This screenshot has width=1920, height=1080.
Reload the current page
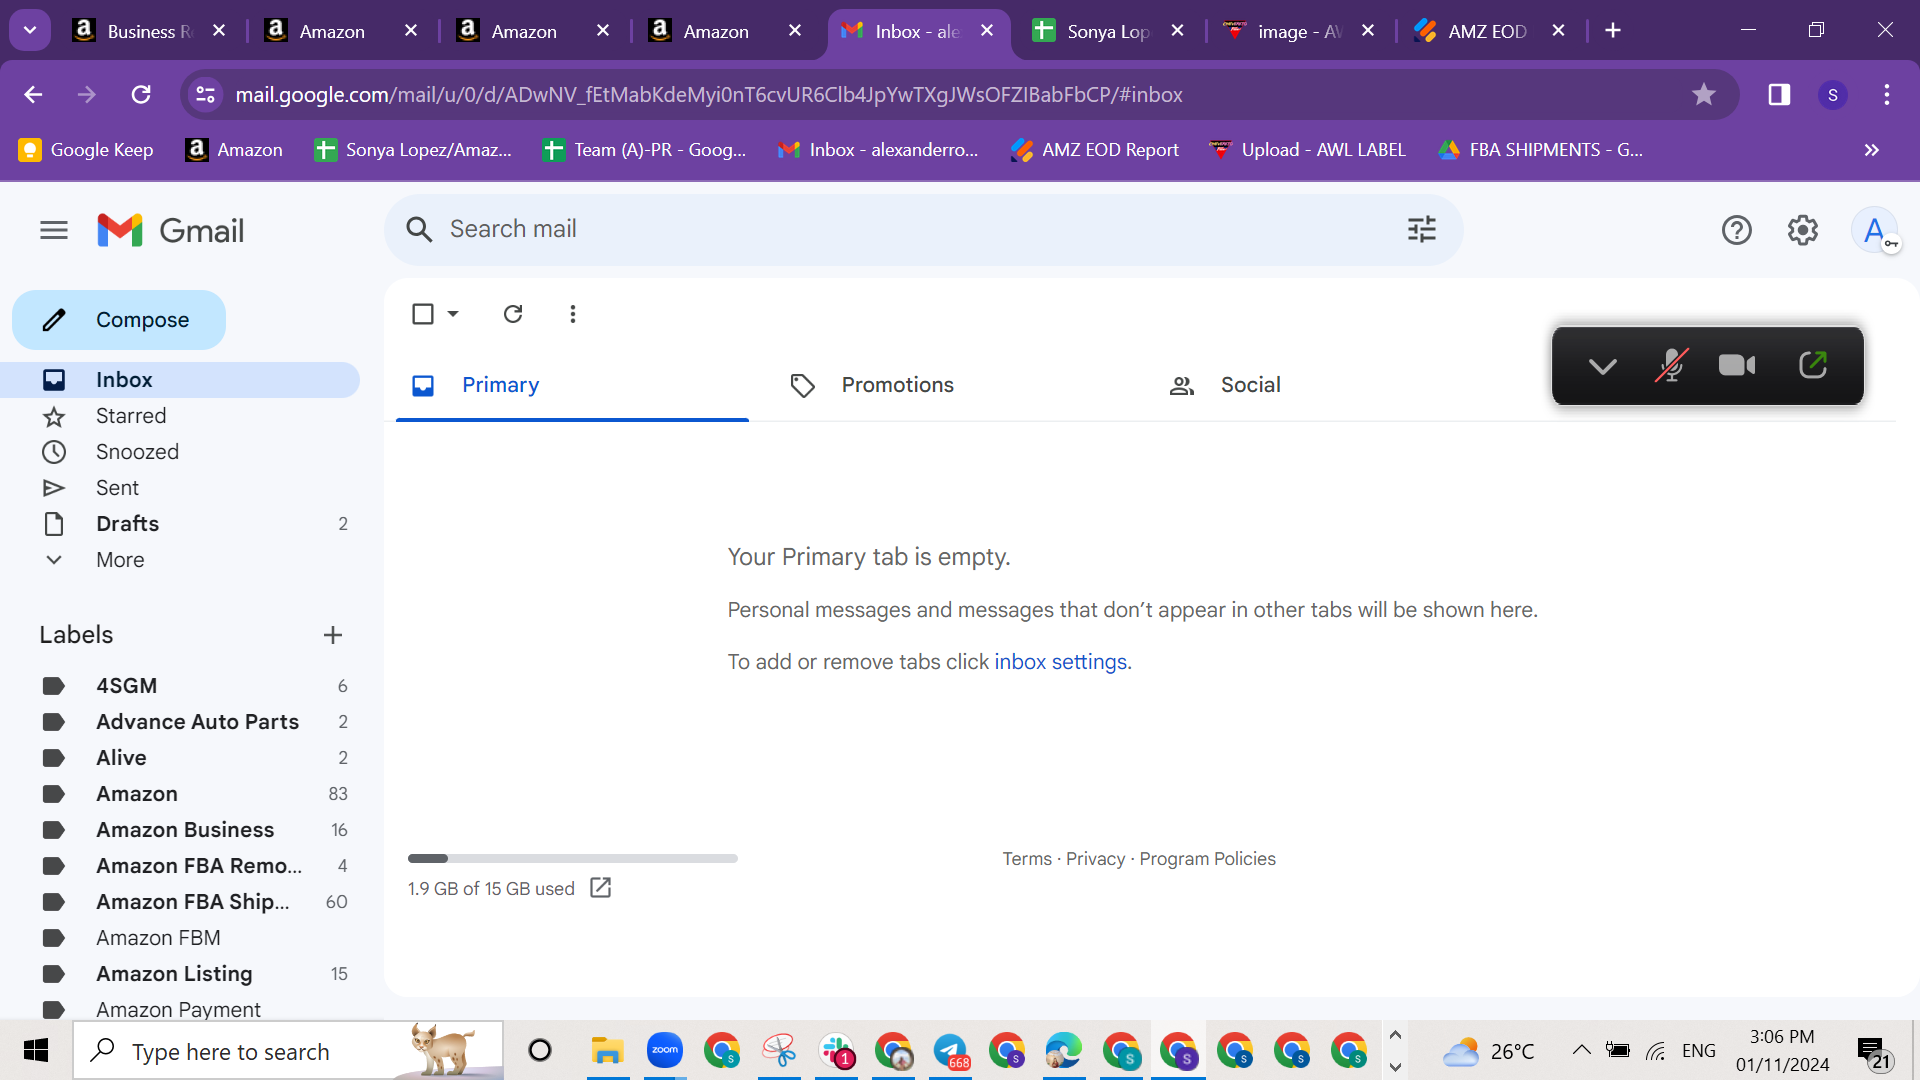click(141, 94)
